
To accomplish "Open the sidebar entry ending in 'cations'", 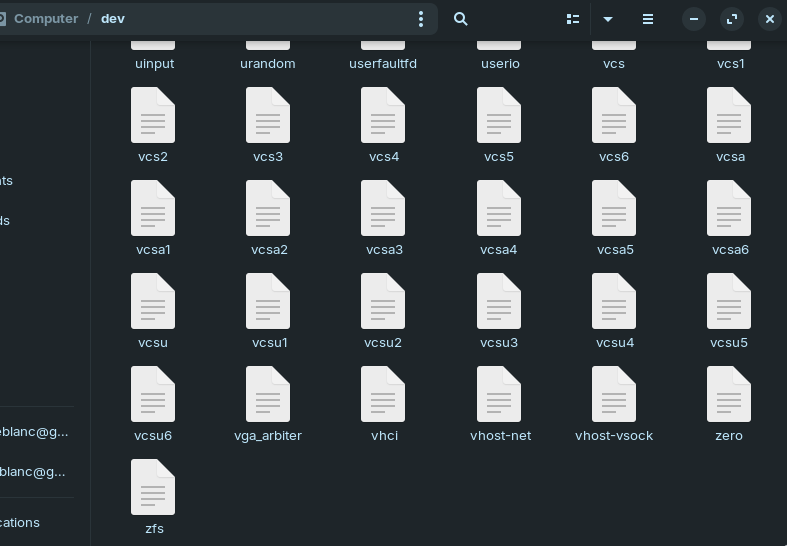I will [20, 522].
